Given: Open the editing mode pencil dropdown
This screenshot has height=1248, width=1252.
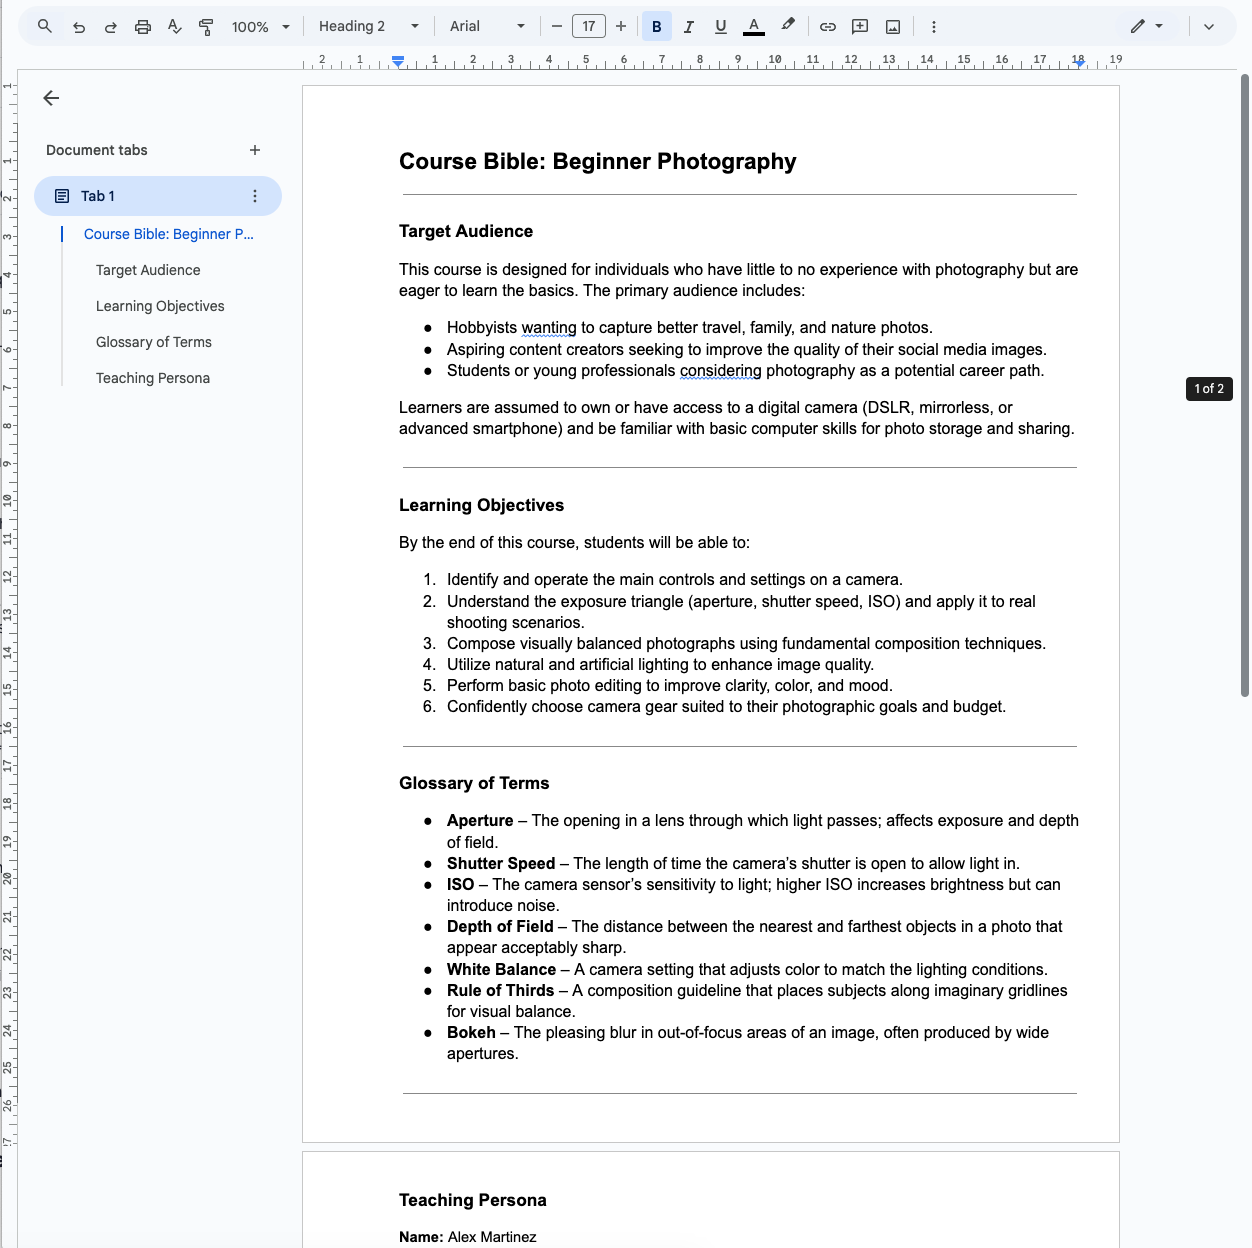Looking at the screenshot, I should 1147,27.
